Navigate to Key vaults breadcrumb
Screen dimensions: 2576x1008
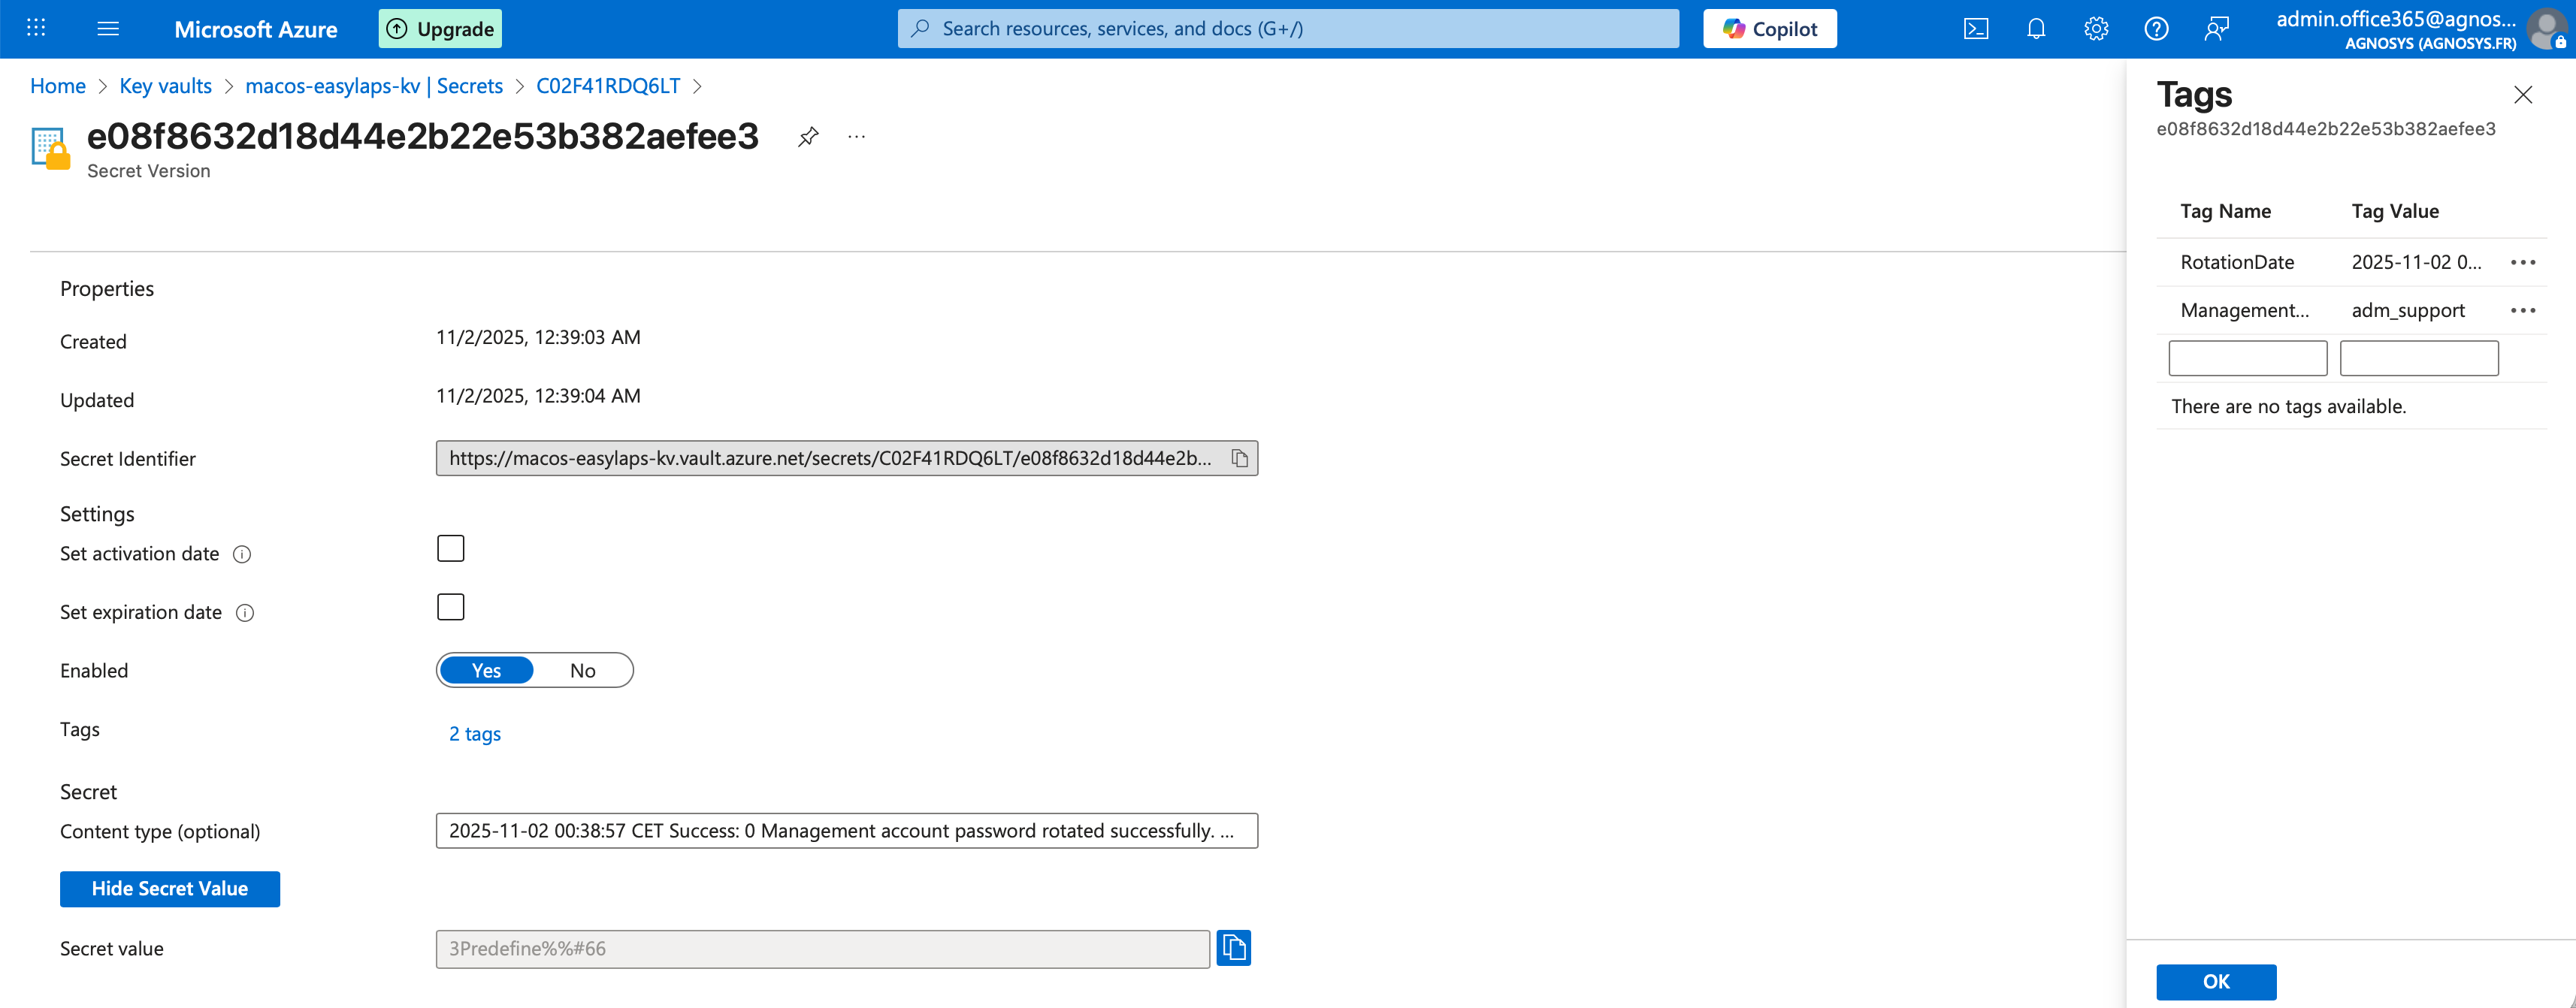[x=165, y=86]
